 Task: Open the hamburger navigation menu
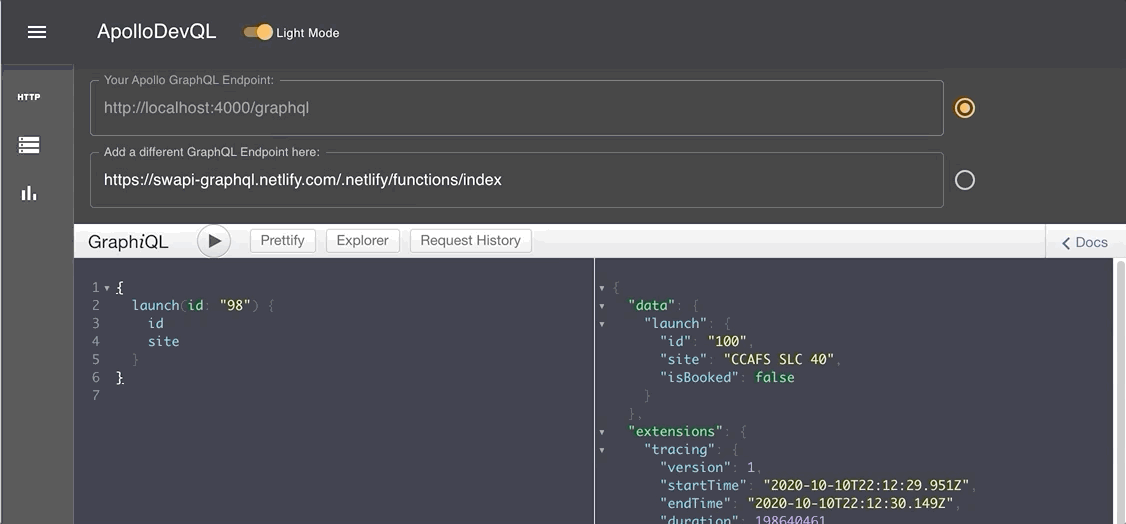37,32
